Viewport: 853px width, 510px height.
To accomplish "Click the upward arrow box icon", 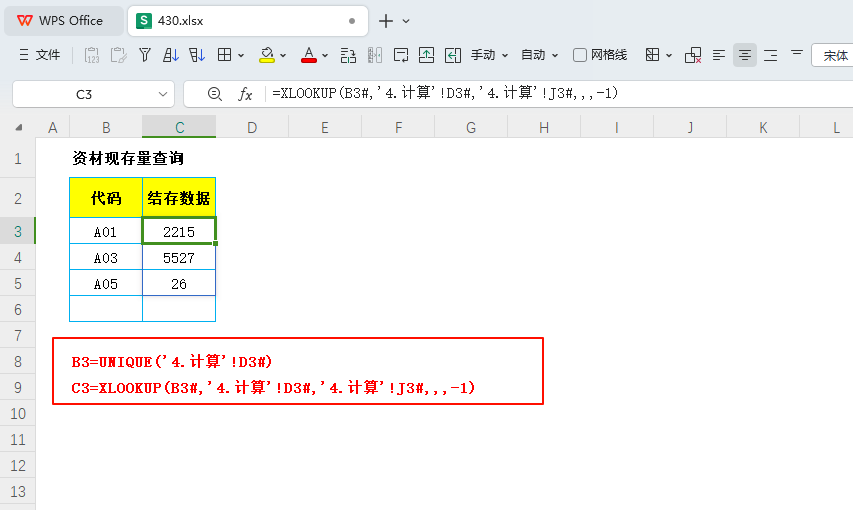I will pos(426,55).
